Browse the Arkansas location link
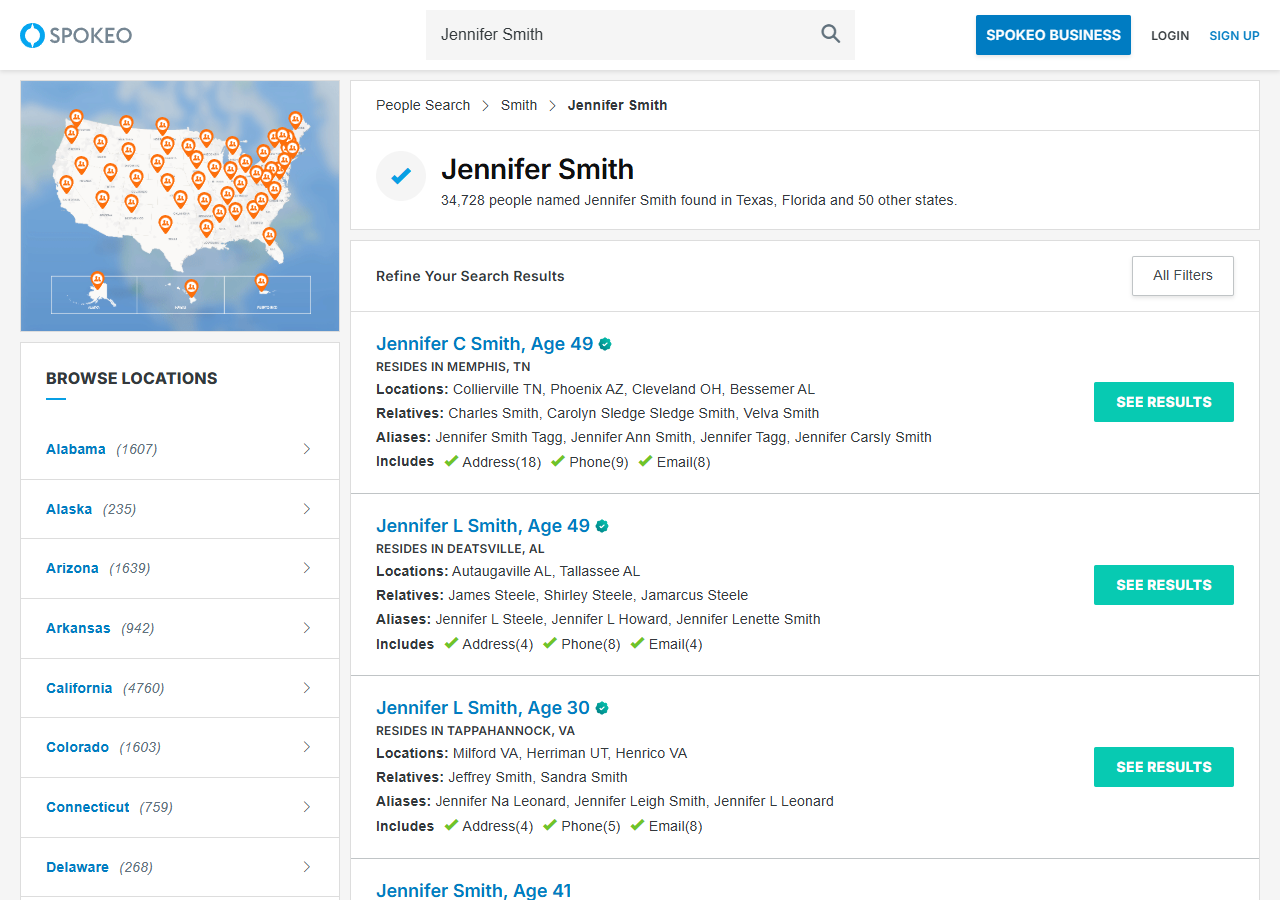 point(78,628)
